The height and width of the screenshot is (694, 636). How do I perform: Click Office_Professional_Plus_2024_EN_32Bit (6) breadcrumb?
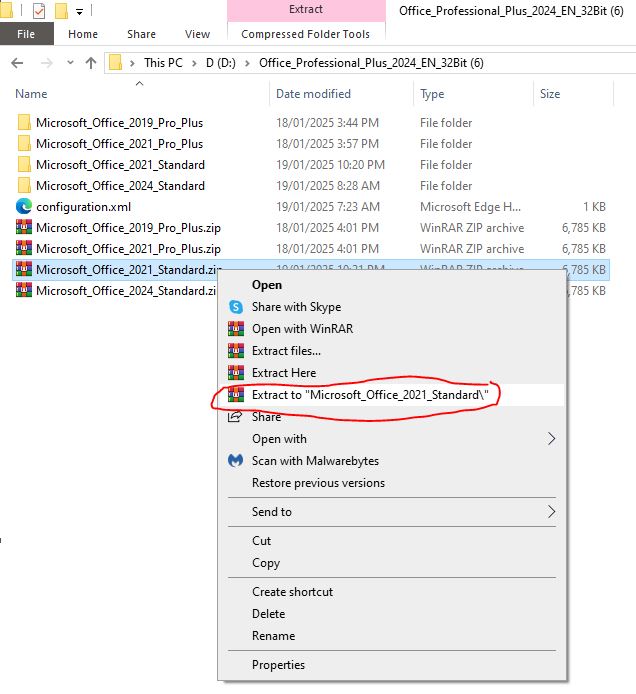coord(371,63)
